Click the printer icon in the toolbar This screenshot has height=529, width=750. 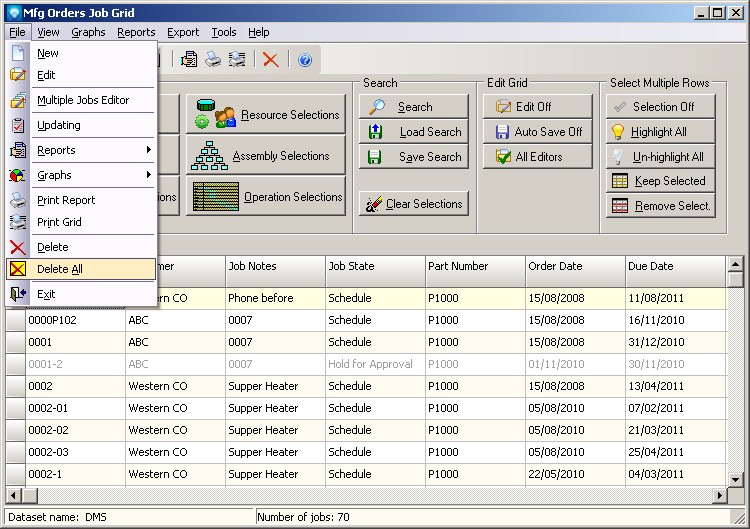point(213,60)
